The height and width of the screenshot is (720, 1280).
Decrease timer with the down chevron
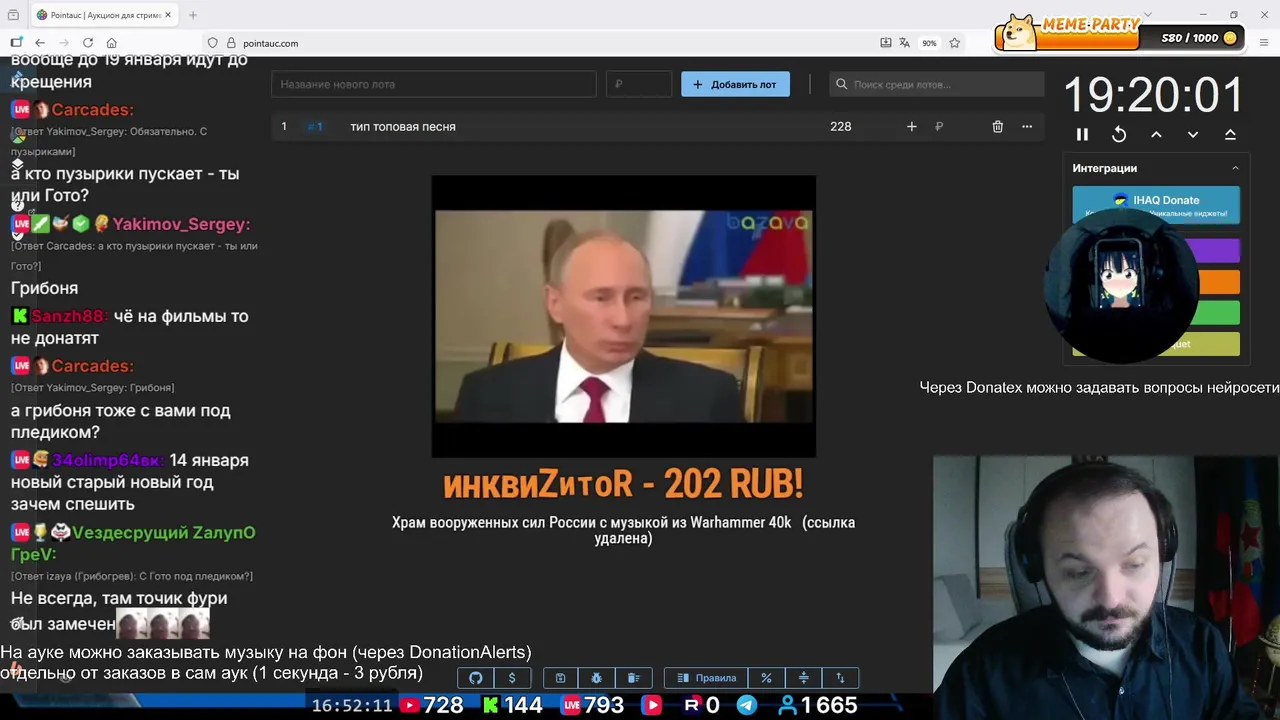tap(1193, 134)
